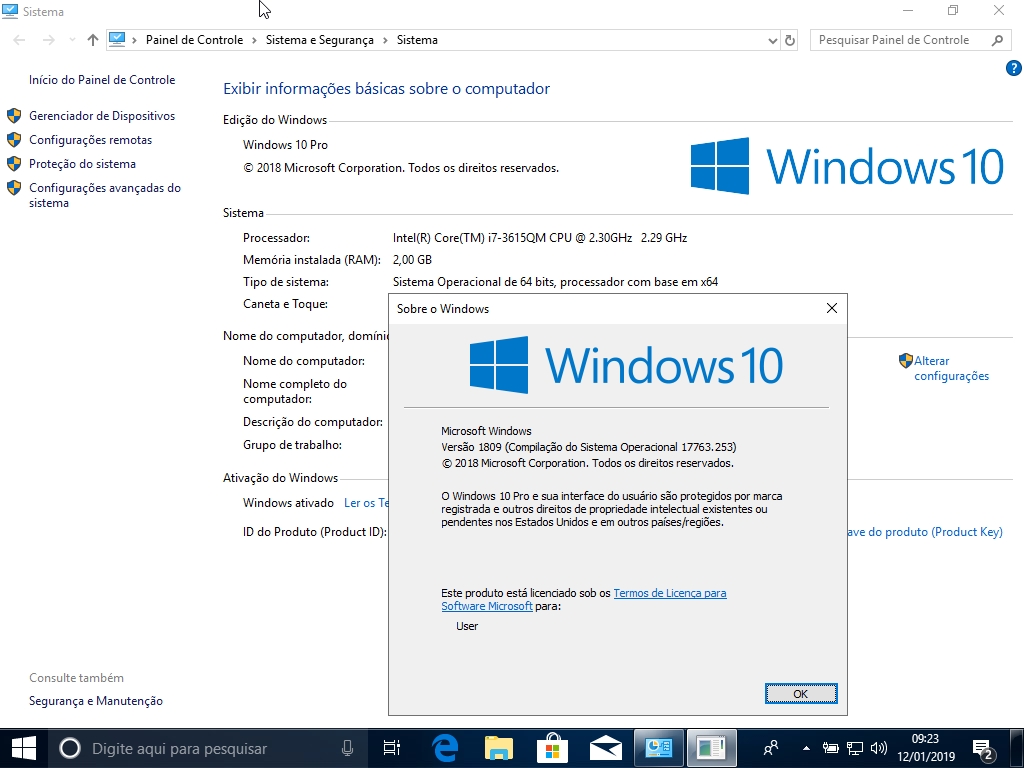The height and width of the screenshot is (768, 1024).
Task: Open Configurações avançadas do sistema
Action: click(104, 195)
